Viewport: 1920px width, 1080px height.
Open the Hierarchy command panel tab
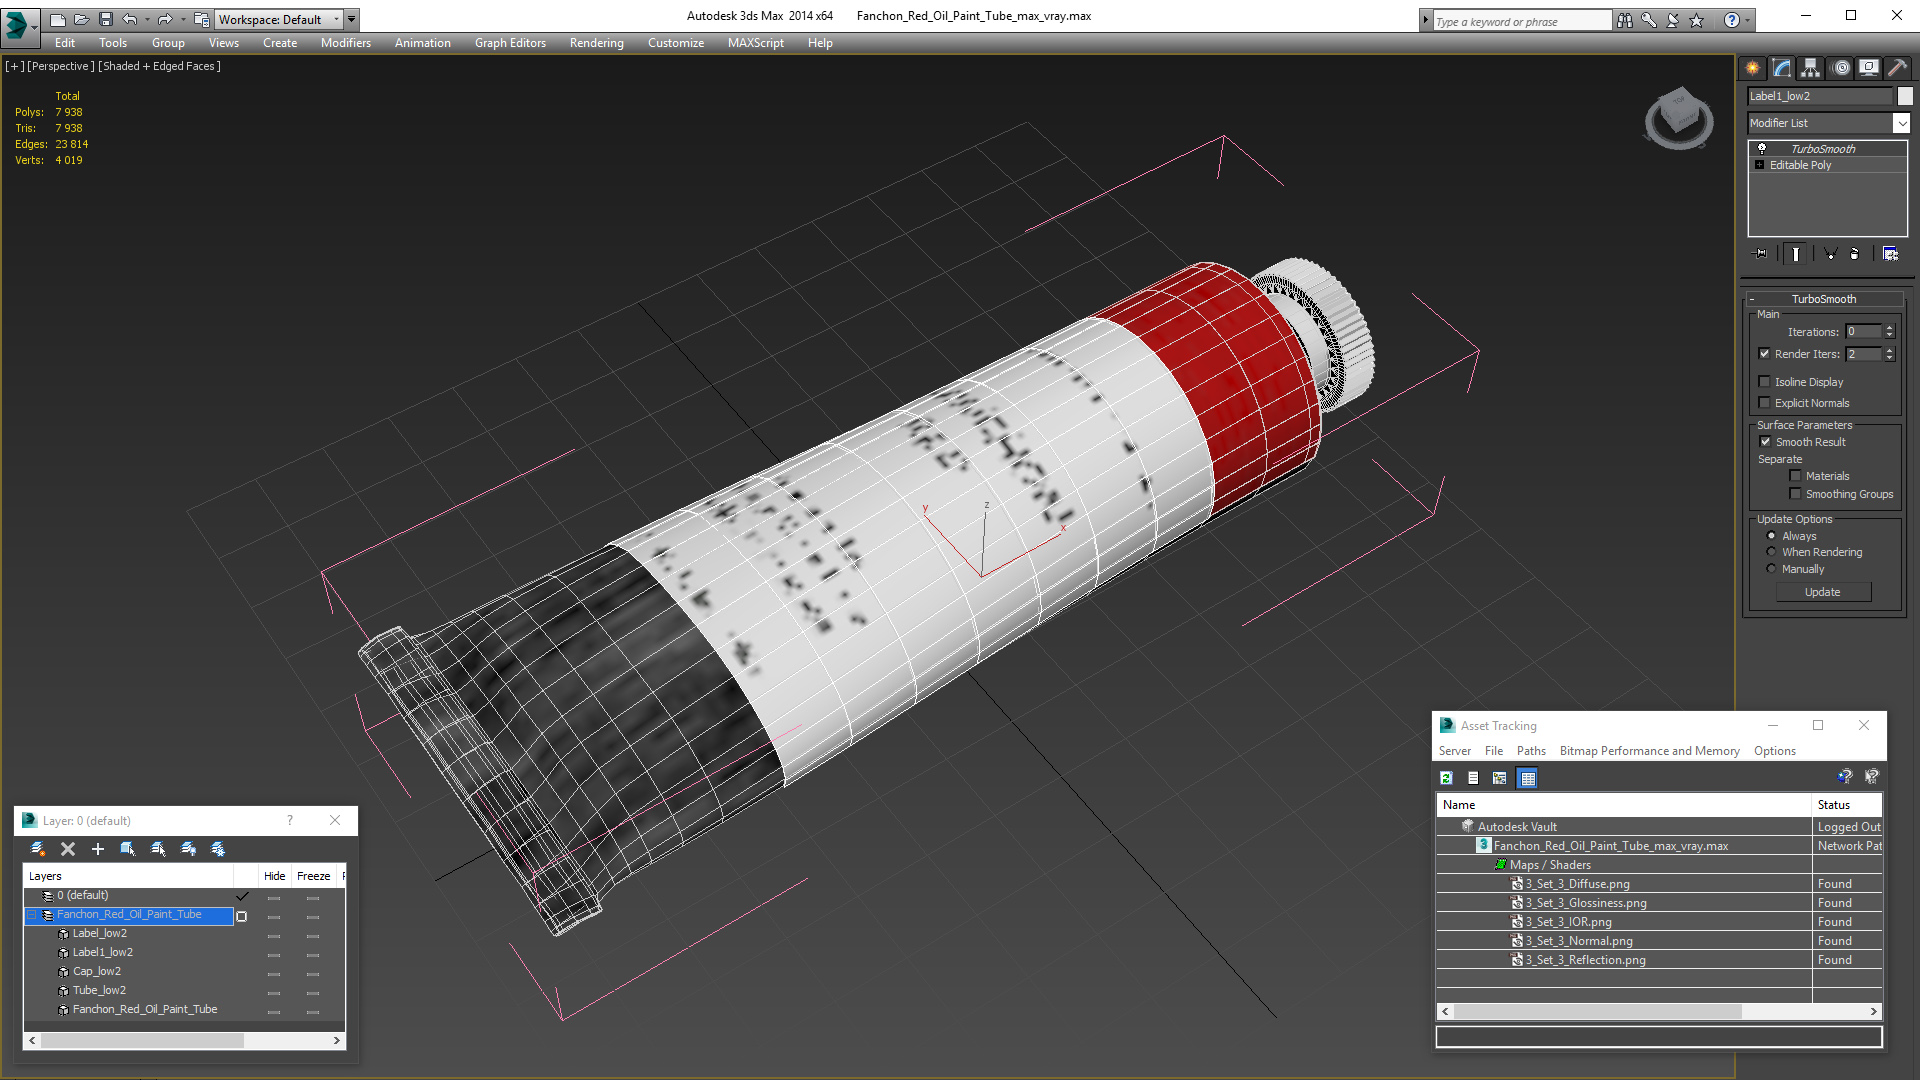[x=1810, y=68]
